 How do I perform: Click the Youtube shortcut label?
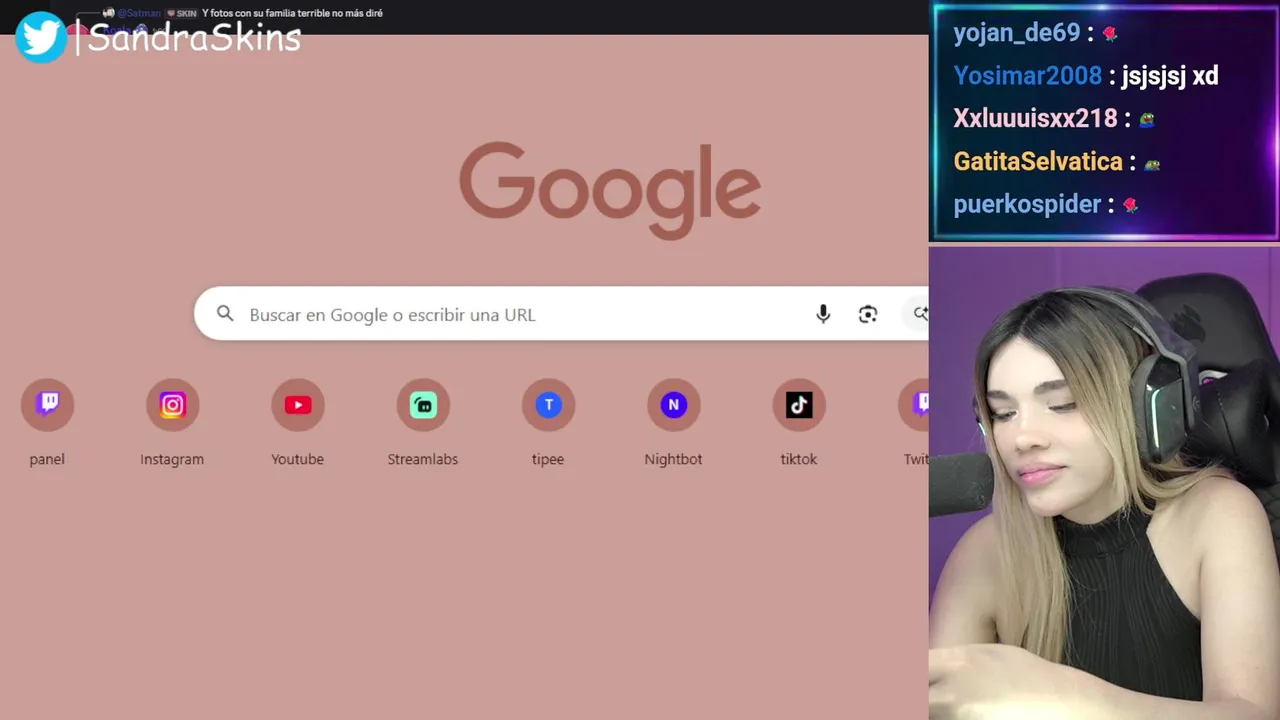[297, 459]
